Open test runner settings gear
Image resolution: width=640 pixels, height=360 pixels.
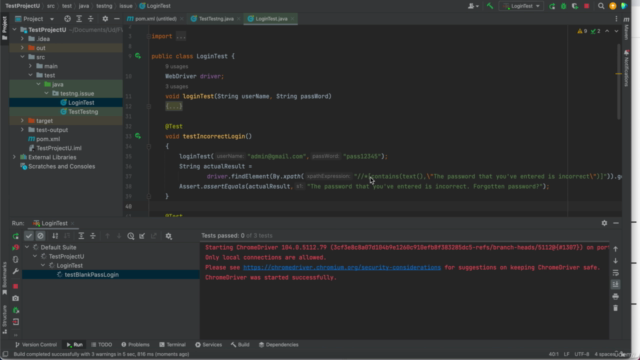click(169, 236)
